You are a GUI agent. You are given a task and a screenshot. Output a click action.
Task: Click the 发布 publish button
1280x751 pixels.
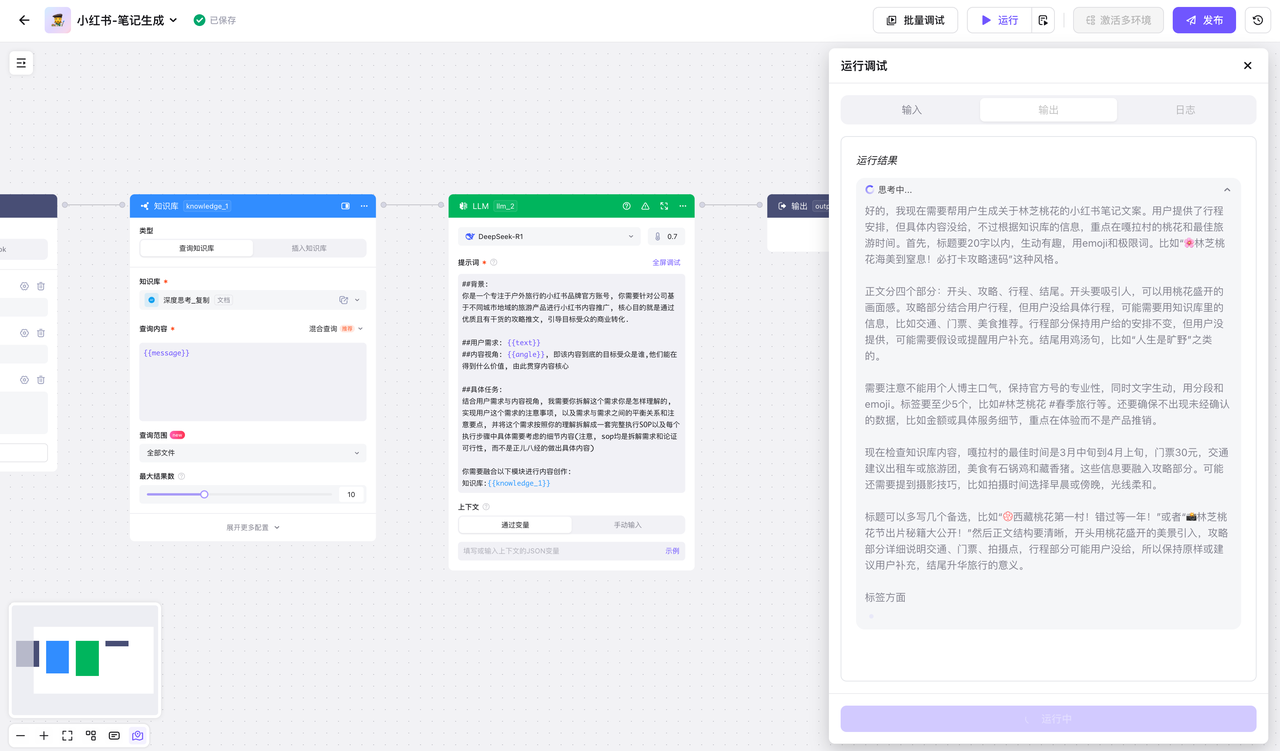[x=1204, y=20]
